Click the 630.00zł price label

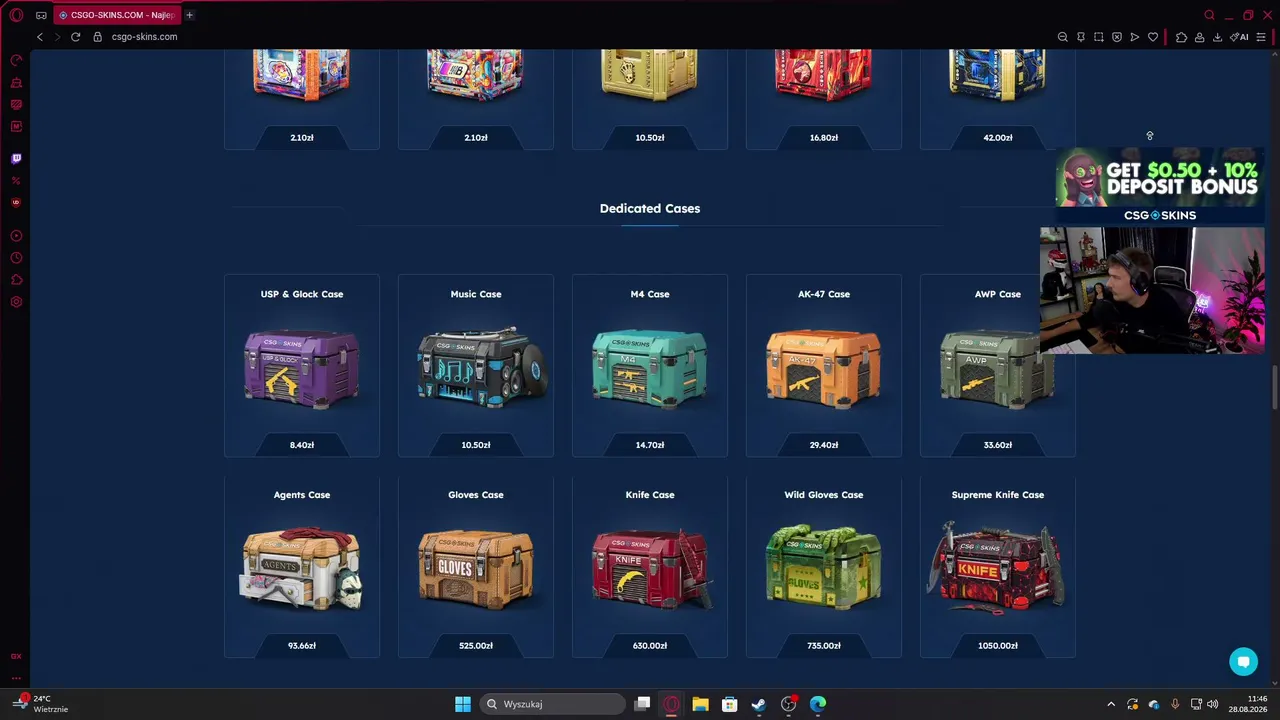[x=650, y=646]
